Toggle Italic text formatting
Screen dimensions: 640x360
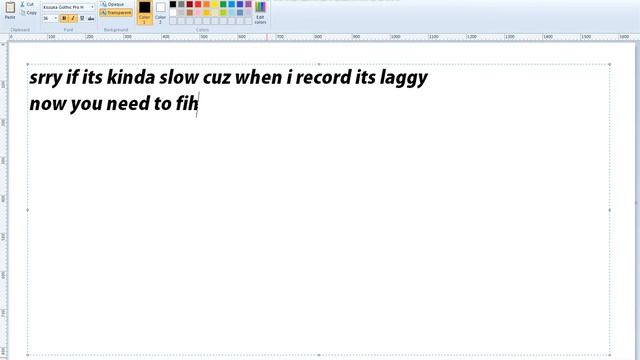73,18
